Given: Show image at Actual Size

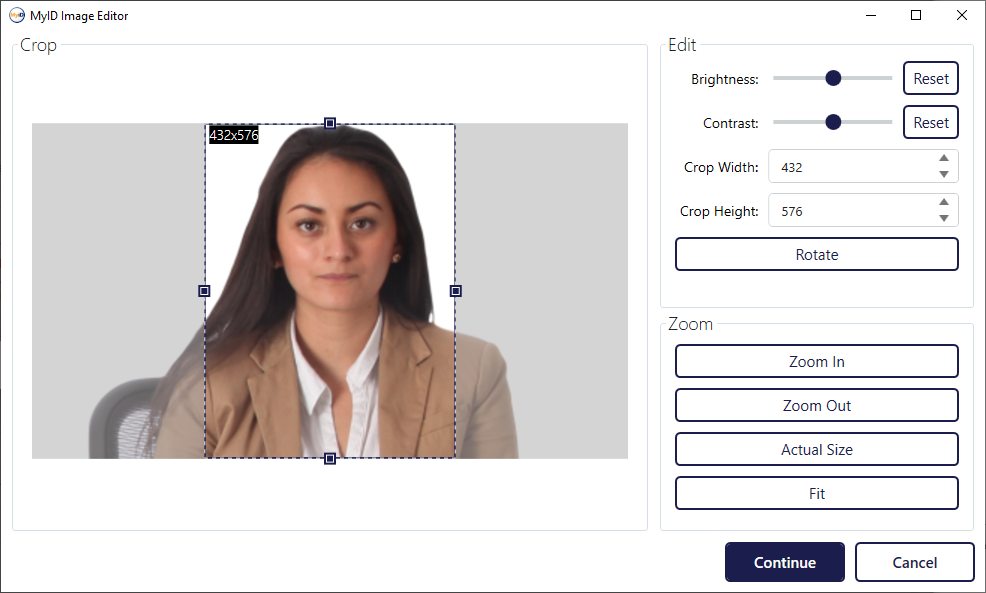Looking at the screenshot, I should (816, 450).
